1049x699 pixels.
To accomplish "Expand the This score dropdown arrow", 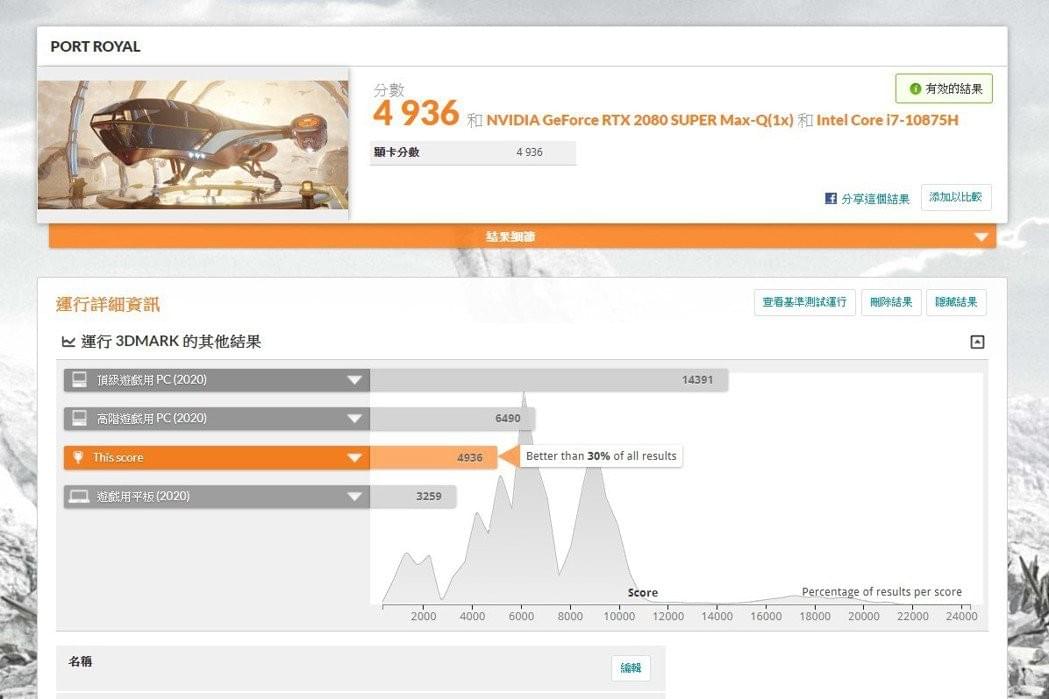I will (x=355, y=458).
